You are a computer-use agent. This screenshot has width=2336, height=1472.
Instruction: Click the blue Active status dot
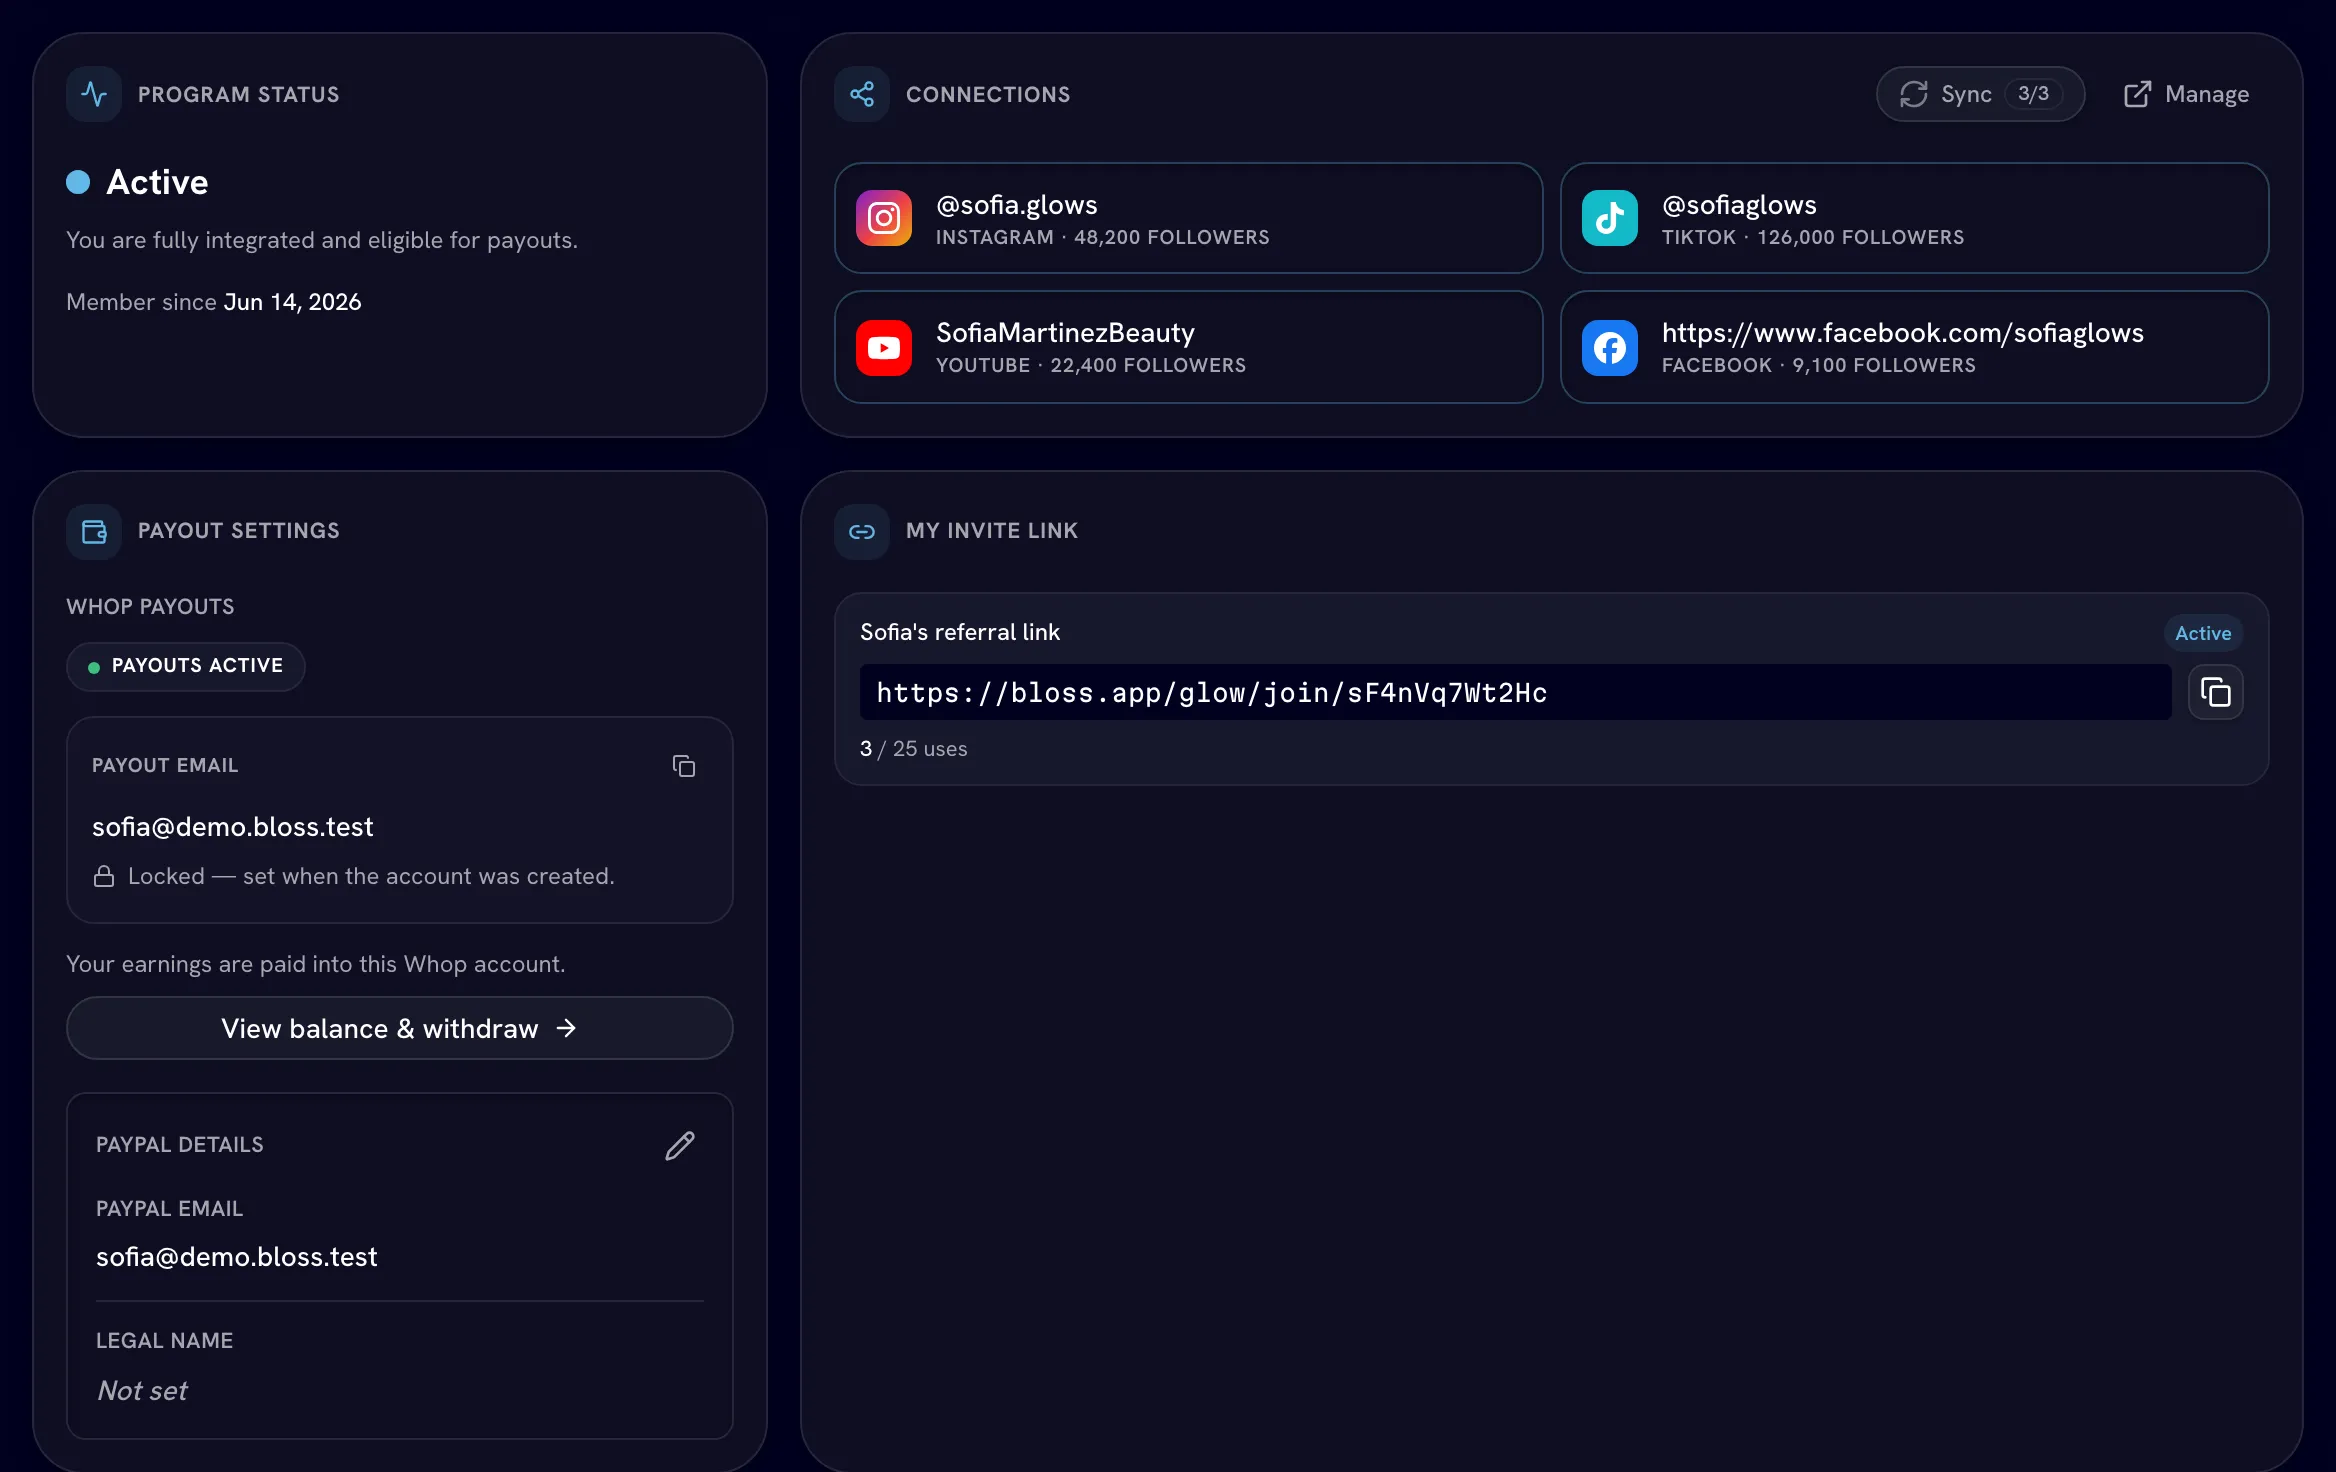coord(78,182)
